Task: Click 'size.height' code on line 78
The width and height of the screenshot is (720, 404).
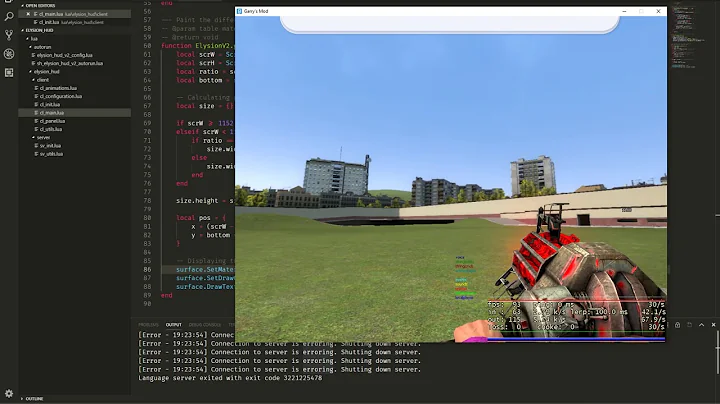Action: [197, 201]
